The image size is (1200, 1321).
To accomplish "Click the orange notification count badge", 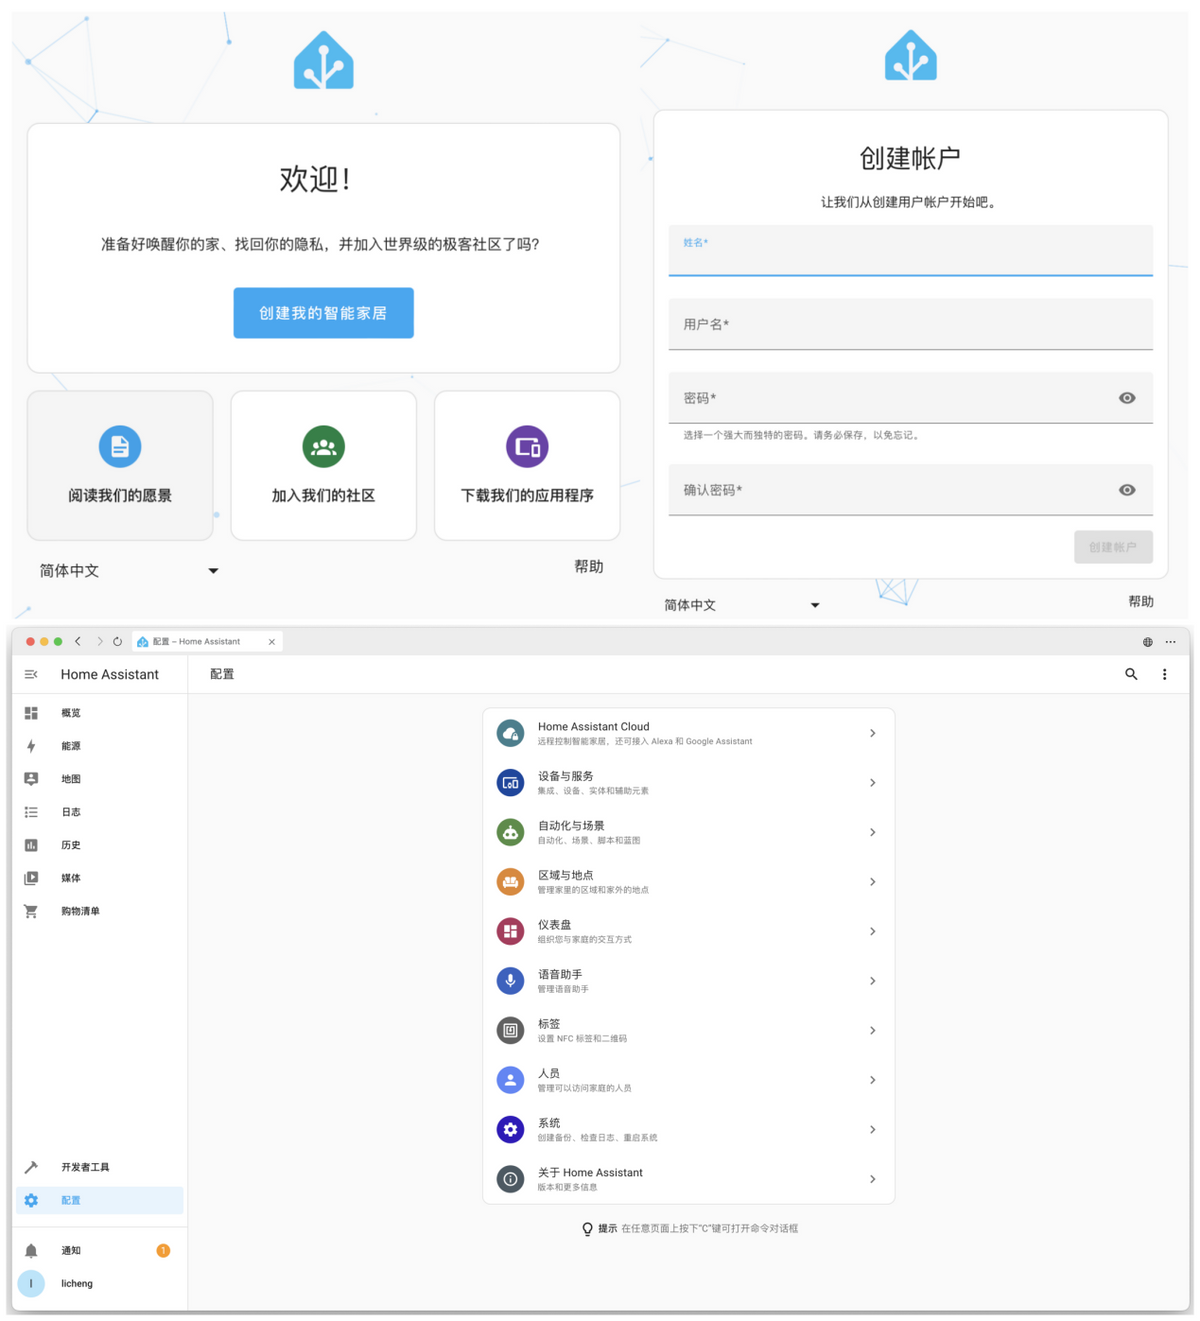I will tap(163, 1251).
